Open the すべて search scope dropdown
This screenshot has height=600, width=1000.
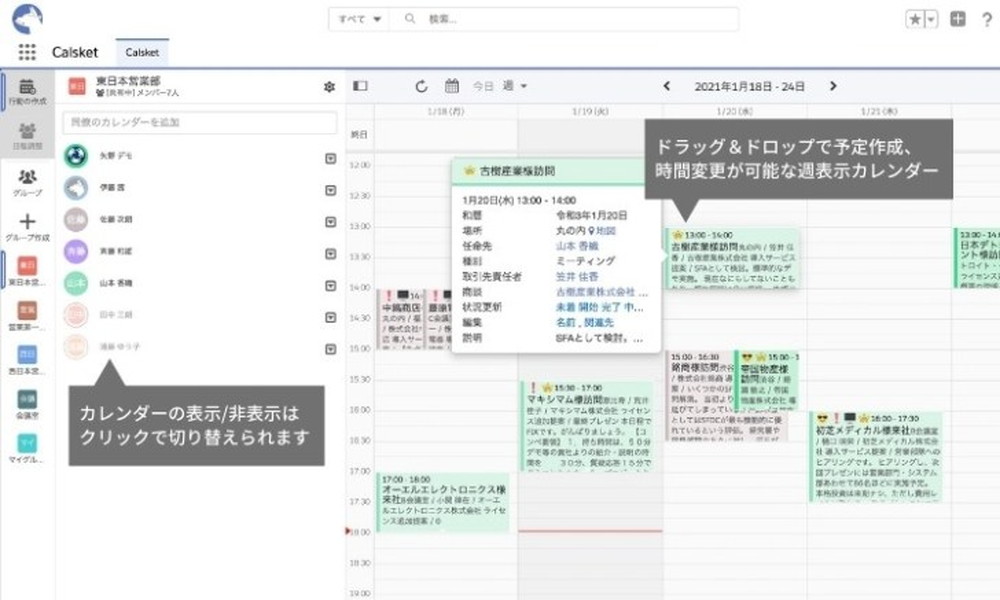pyautogui.click(x=360, y=19)
